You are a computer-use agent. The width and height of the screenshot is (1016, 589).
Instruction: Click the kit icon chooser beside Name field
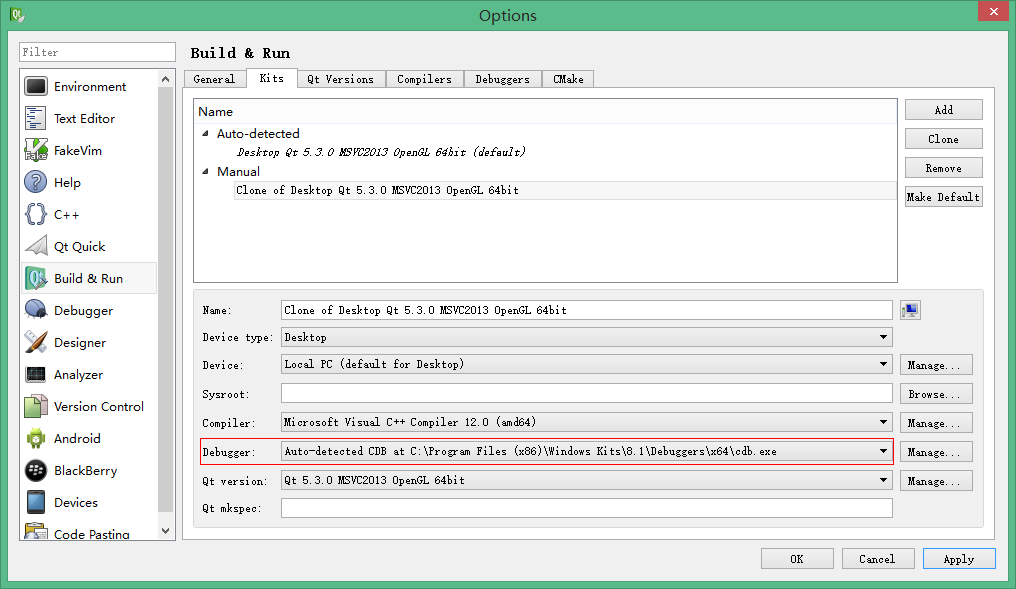910,309
